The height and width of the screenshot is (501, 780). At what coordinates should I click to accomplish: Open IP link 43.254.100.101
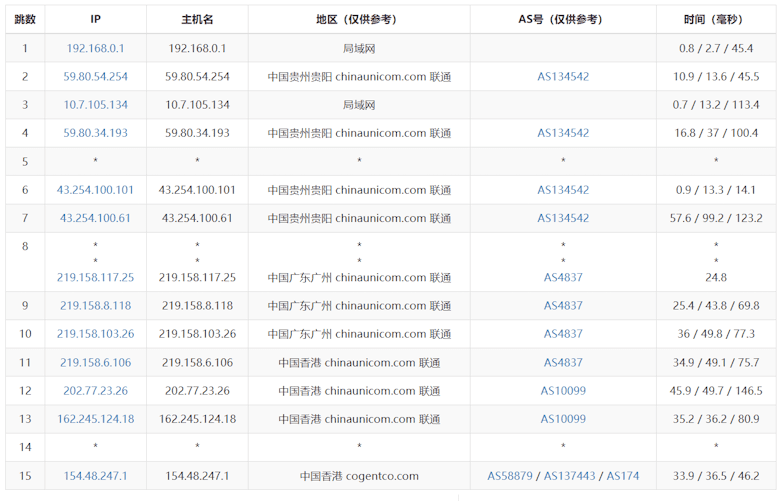(96, 190)
